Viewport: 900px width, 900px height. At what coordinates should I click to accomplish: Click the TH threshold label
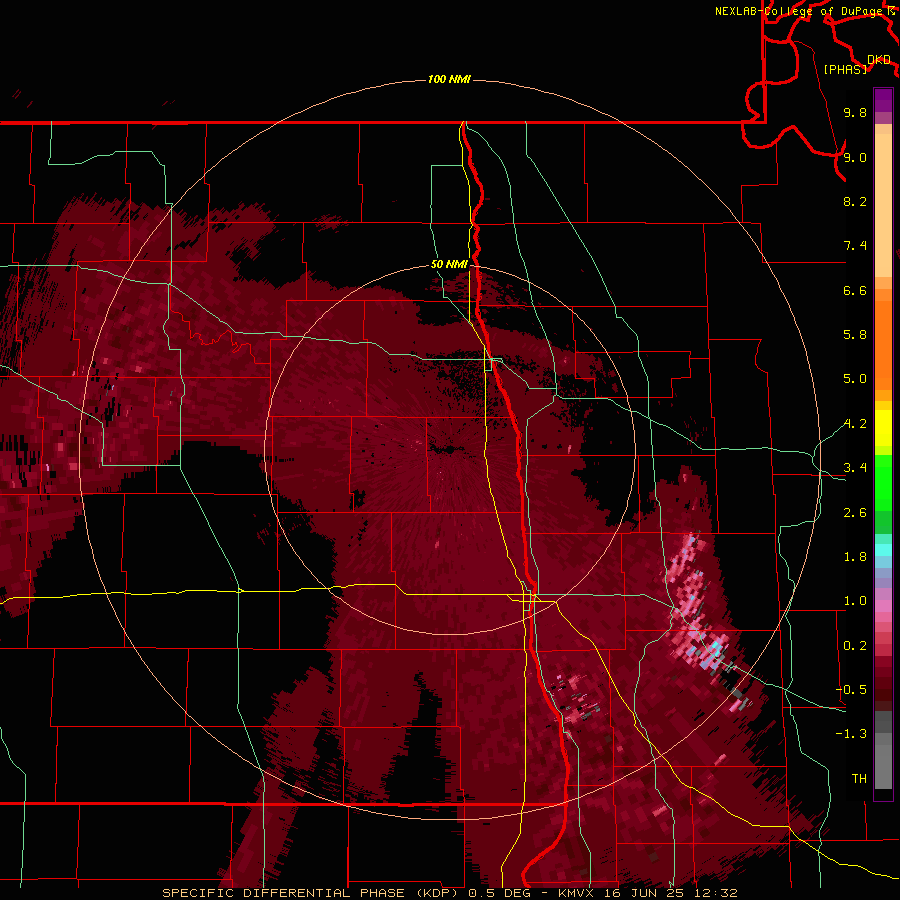click(x=859, y=779)
